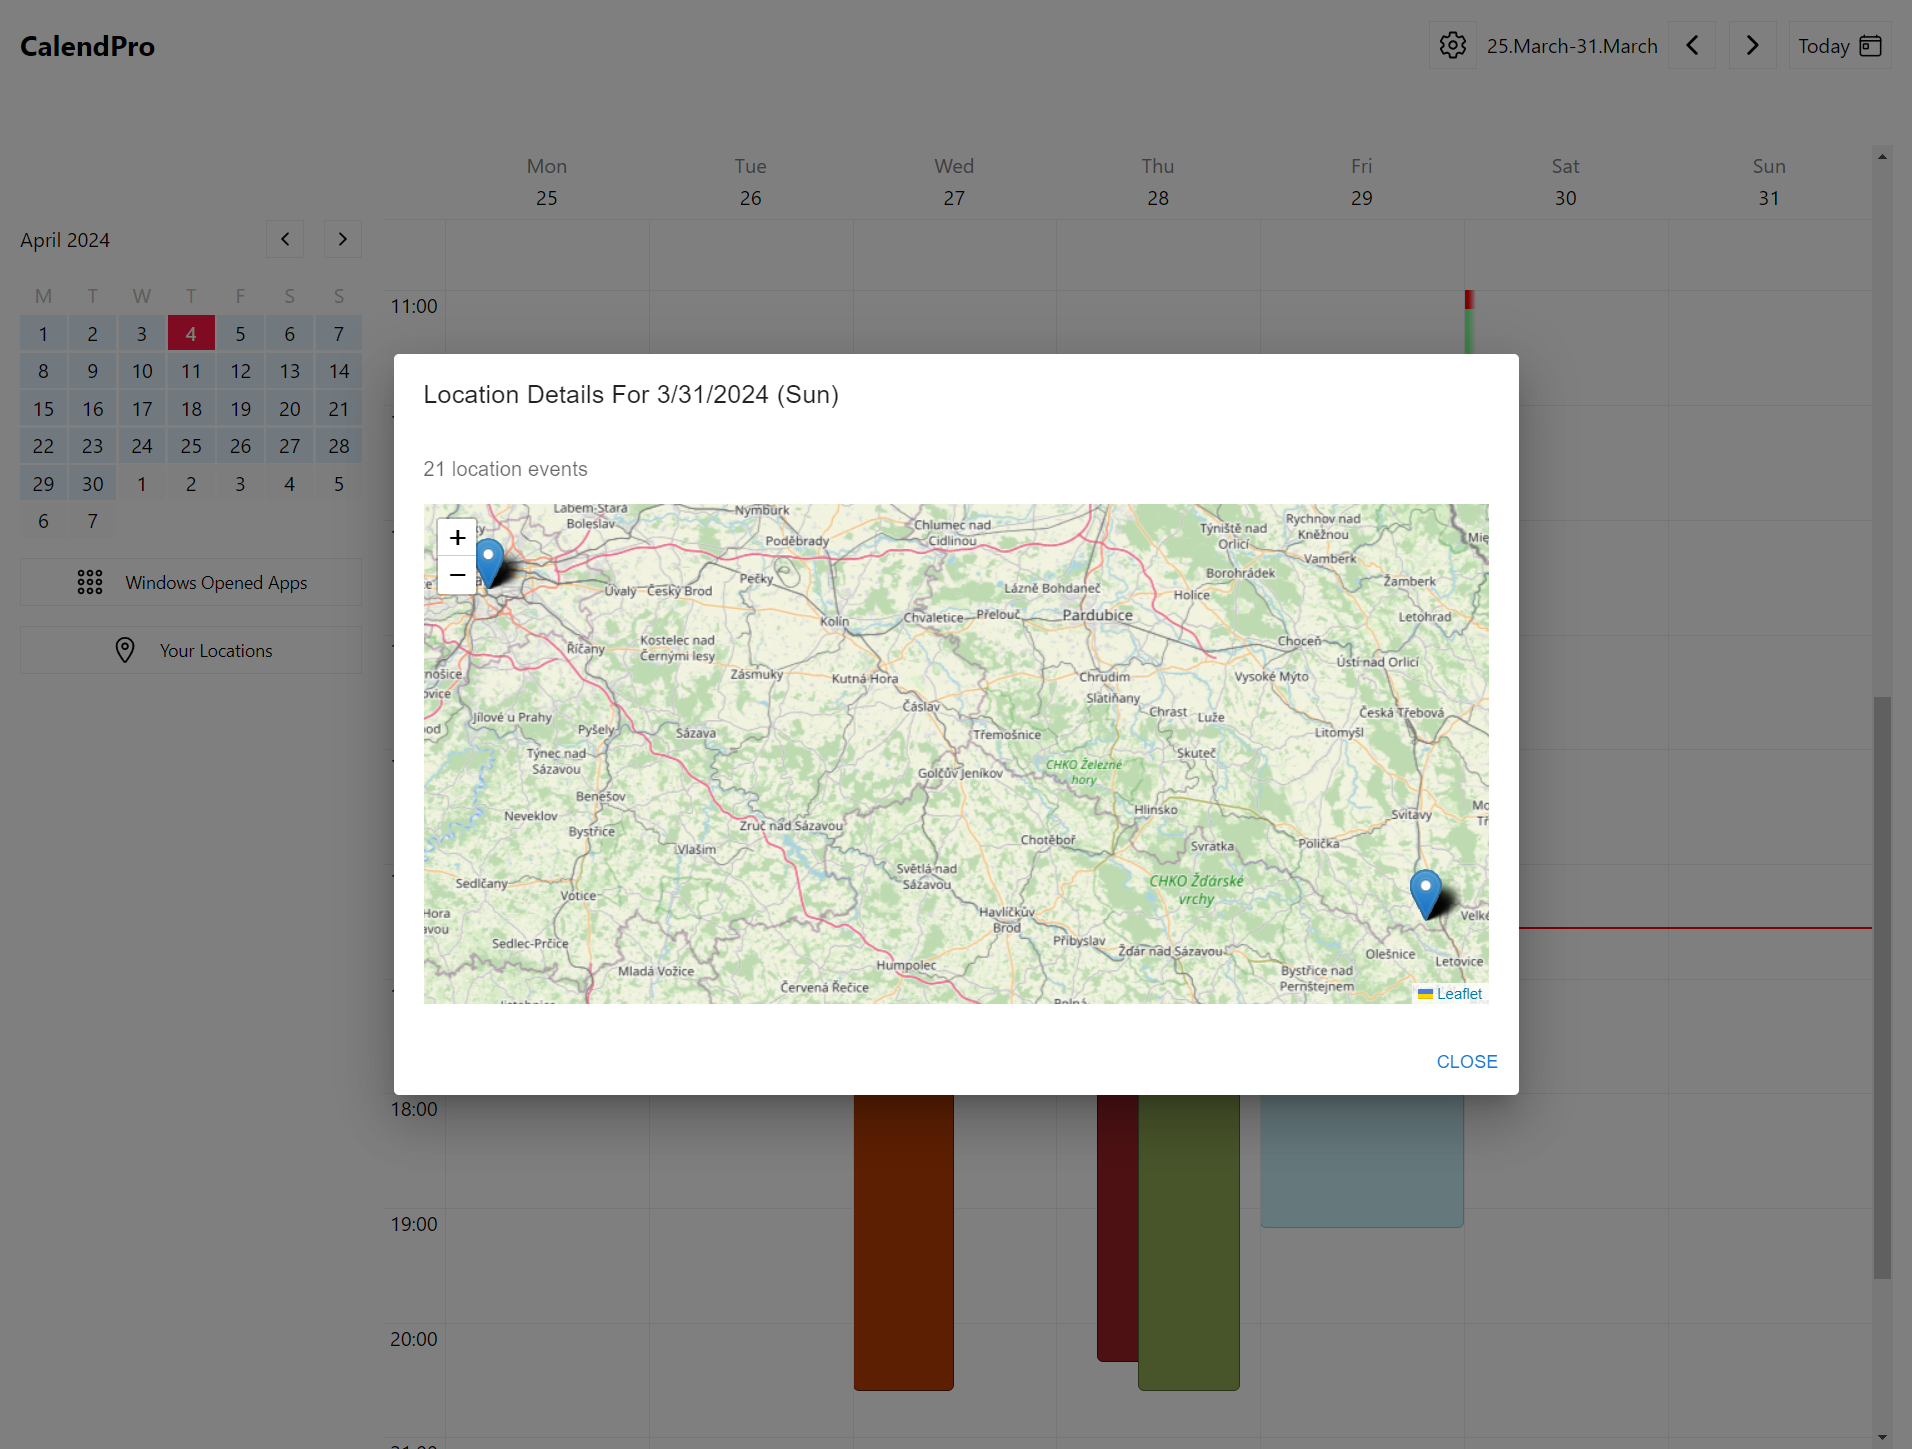Click the vertical scrollbar thumb

(1882, 986)
